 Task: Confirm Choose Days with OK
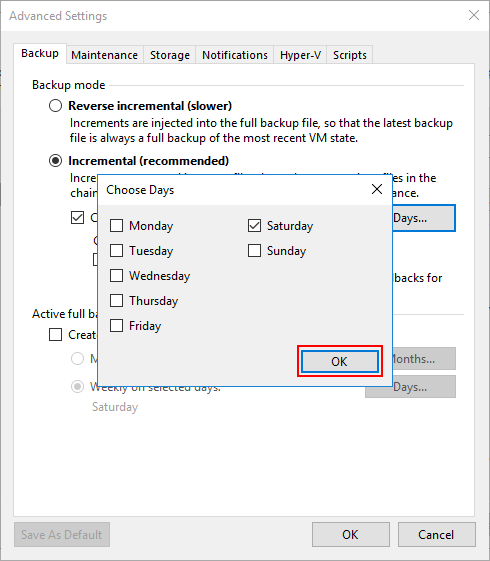tap(339, 361)
